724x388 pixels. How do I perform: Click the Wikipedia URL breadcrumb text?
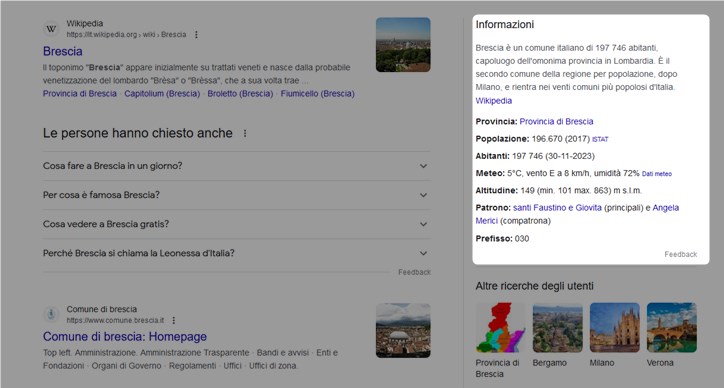pyautogui.click(x=127, y=35)
